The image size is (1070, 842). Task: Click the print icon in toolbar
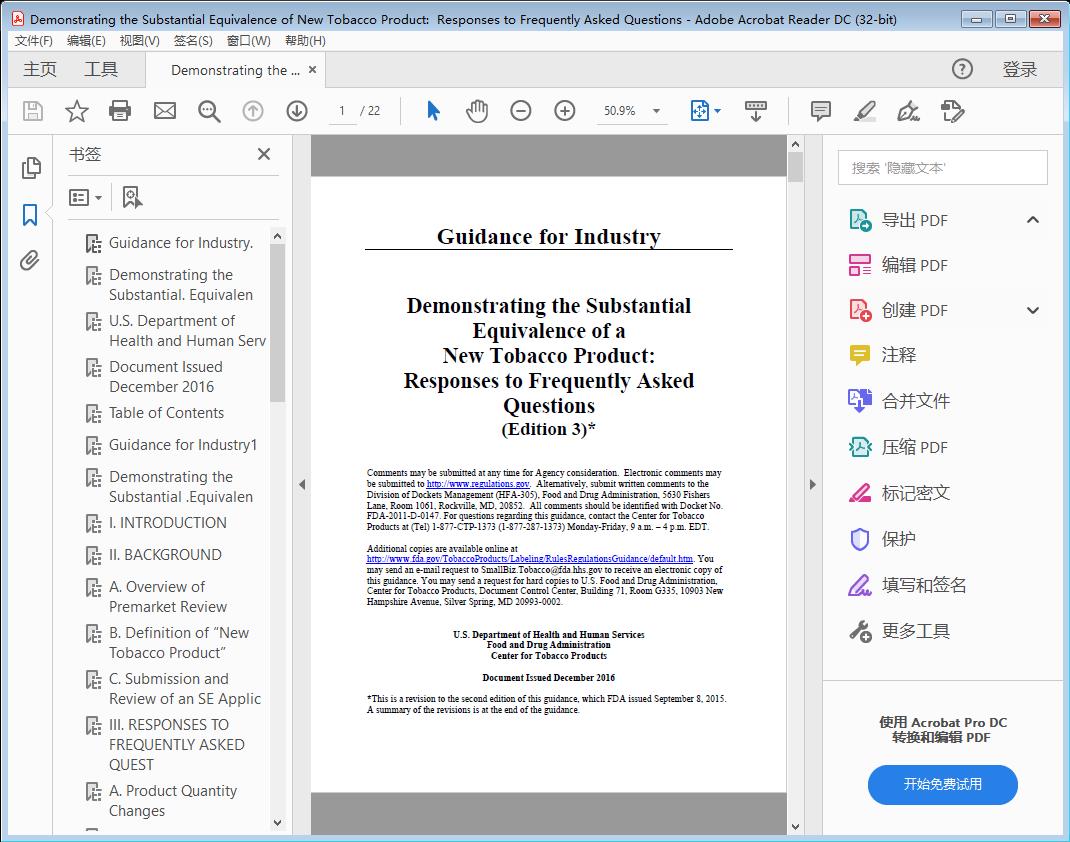pyautogui.click(x=120, y=111)
